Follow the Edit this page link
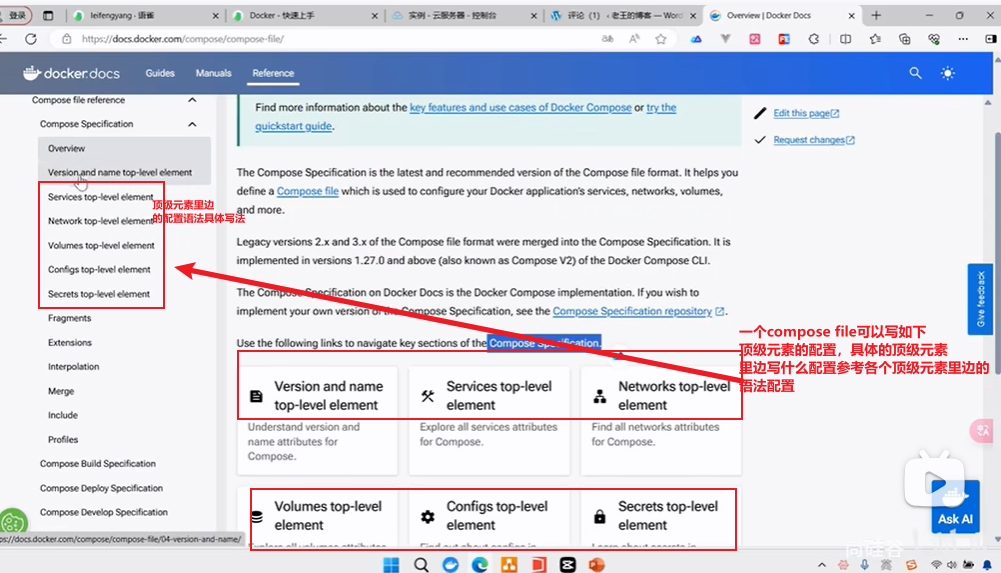 806,113
